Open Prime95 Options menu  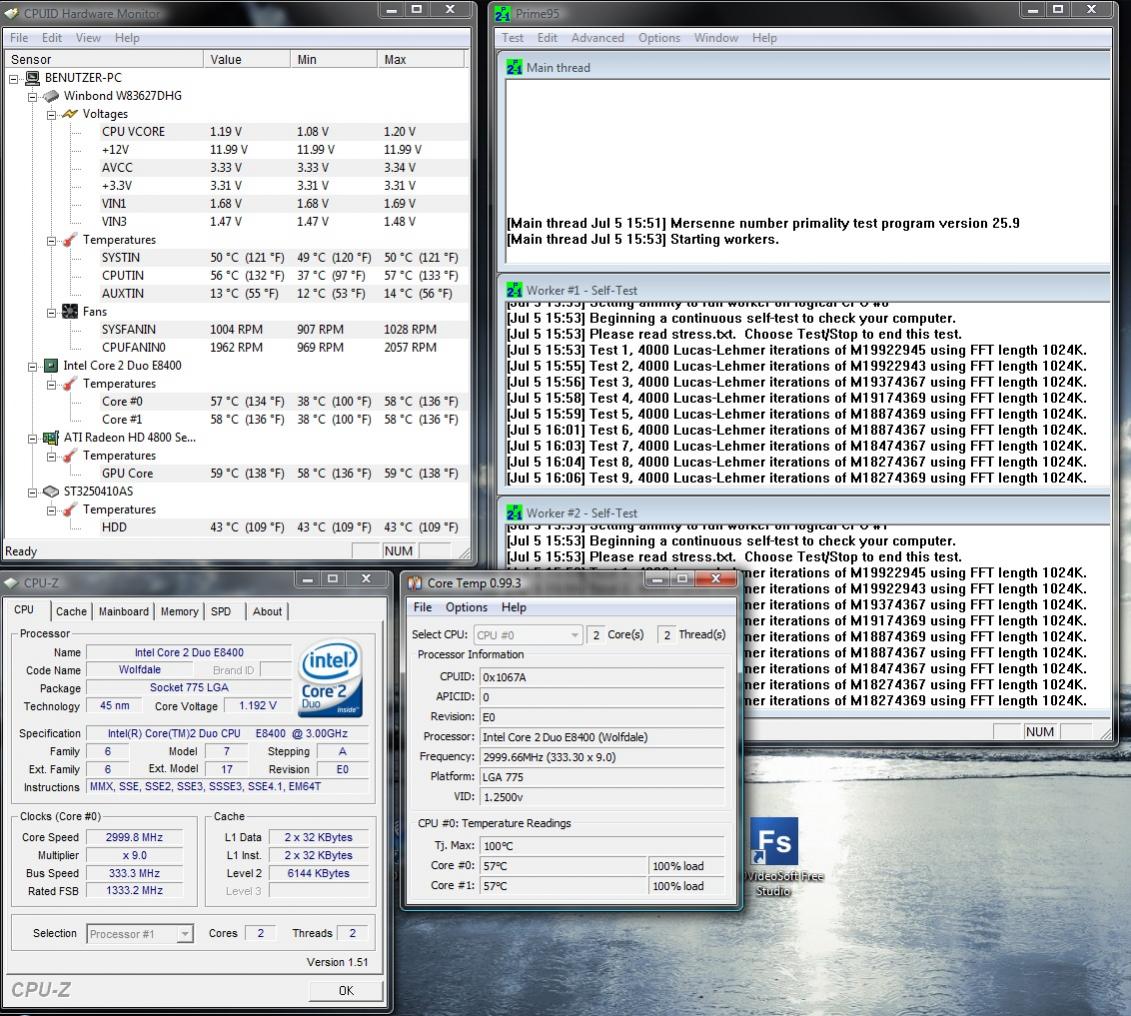(x=659, y=38)
